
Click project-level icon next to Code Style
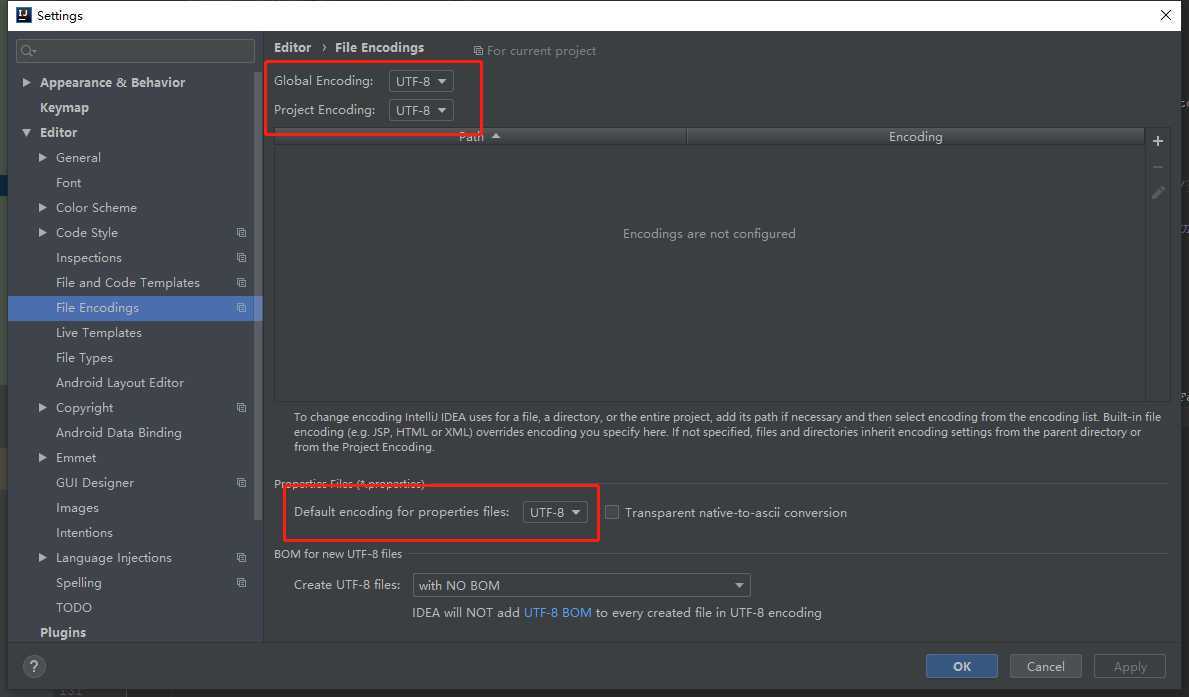tap(241, 233)
